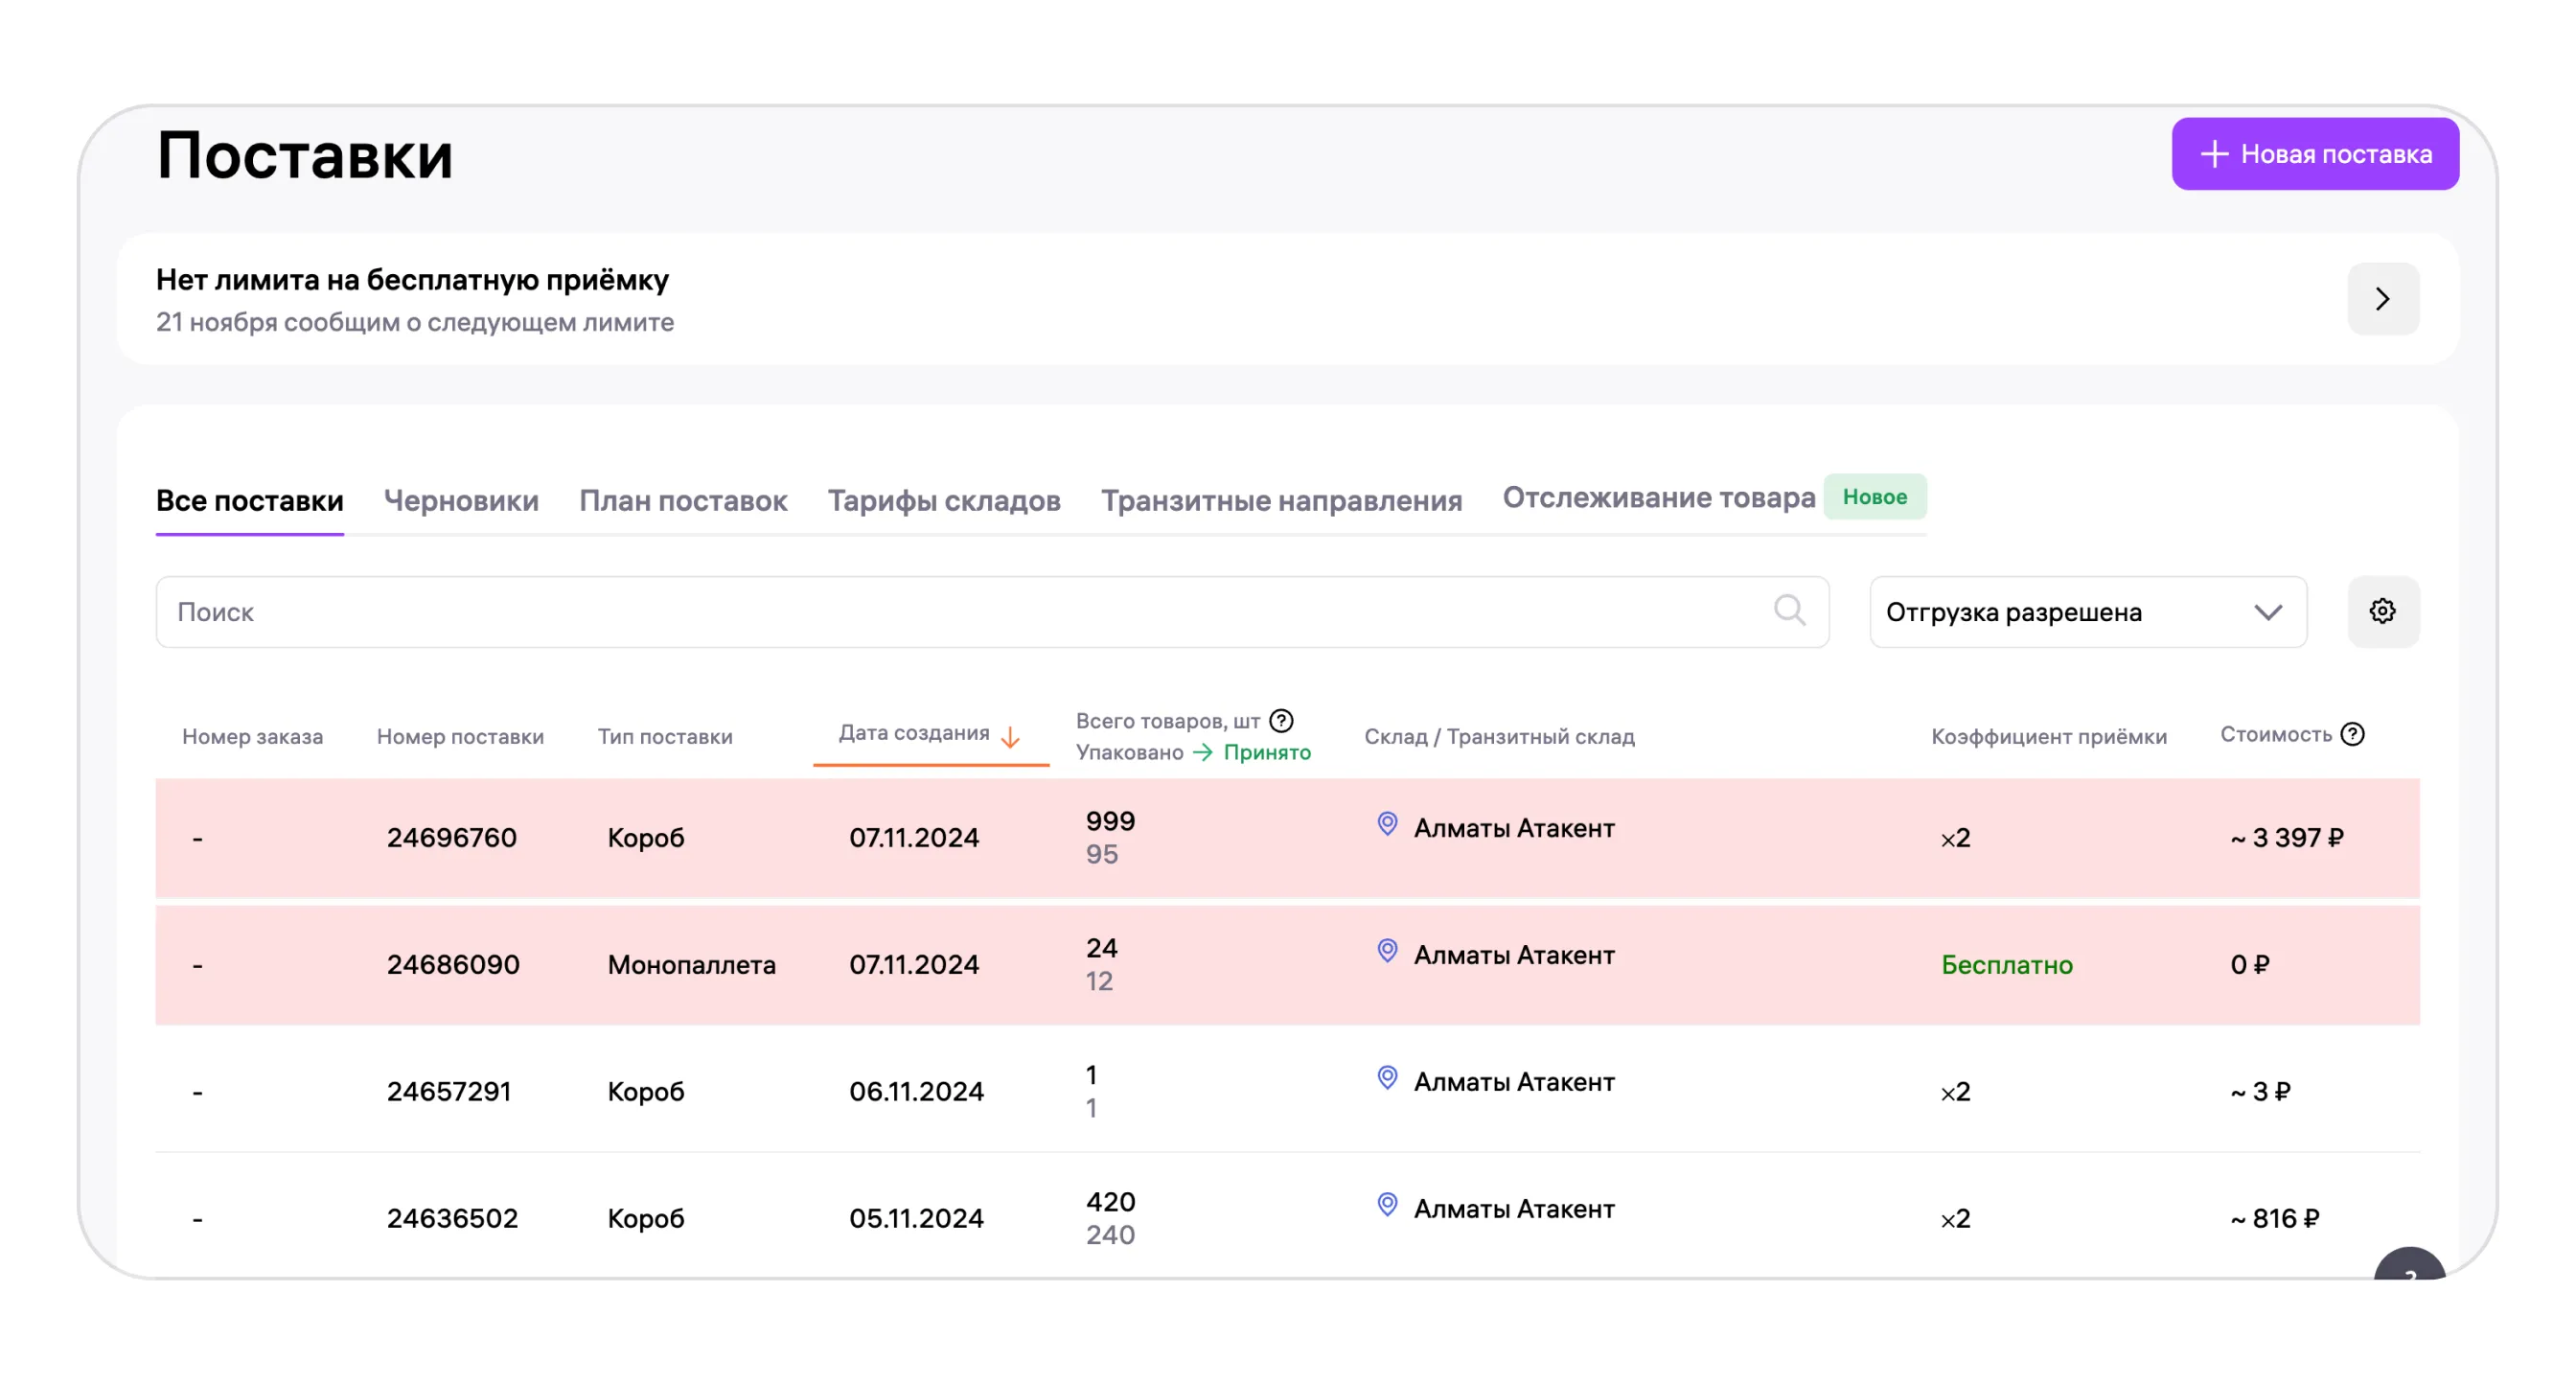Click location pin for supply 24686090

click(1387, 951)
